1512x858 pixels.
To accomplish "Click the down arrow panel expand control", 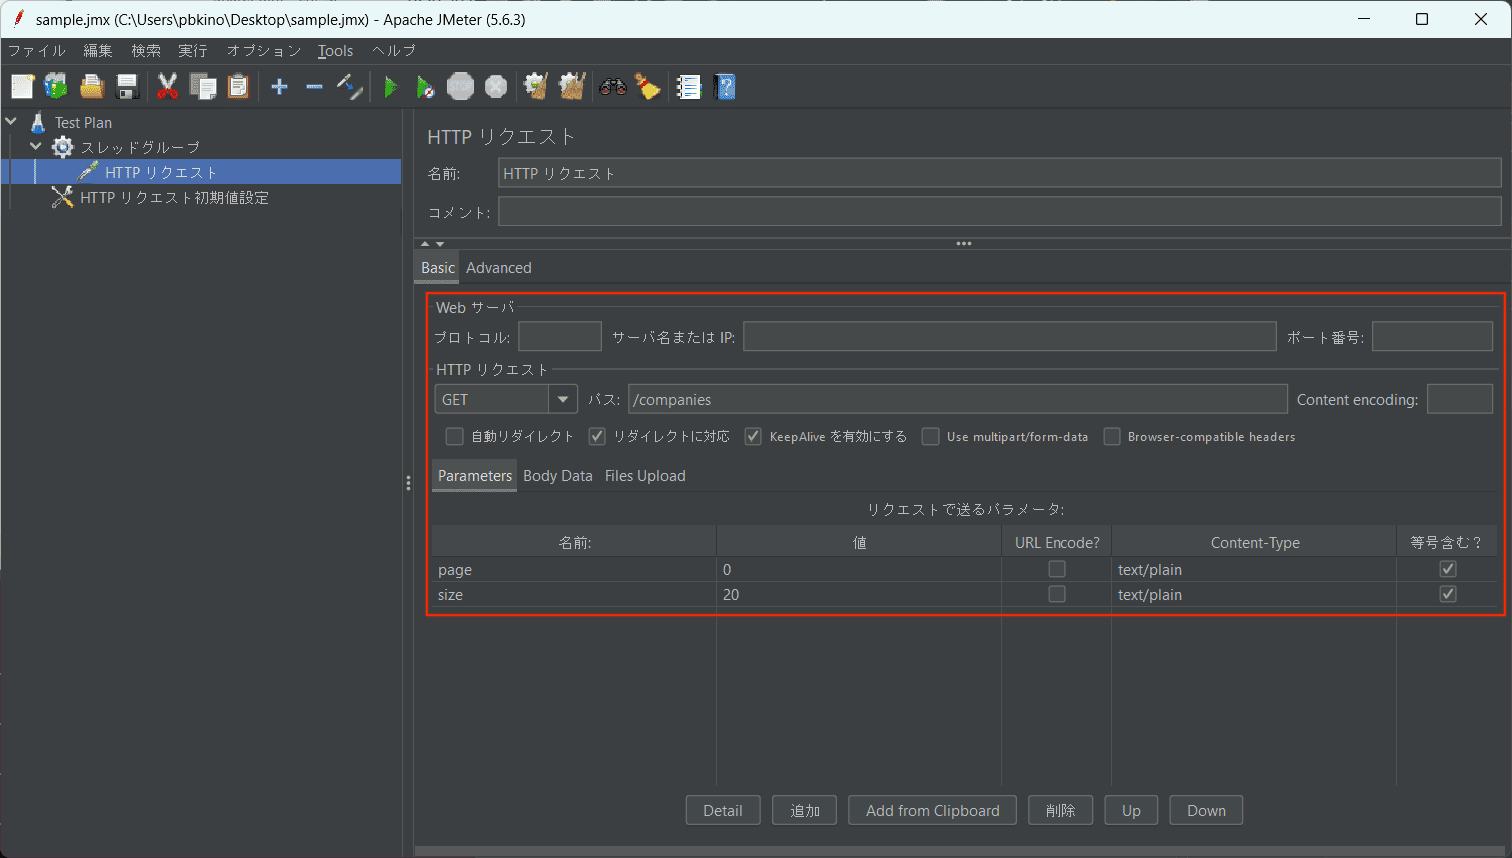I will pos(440,243).
